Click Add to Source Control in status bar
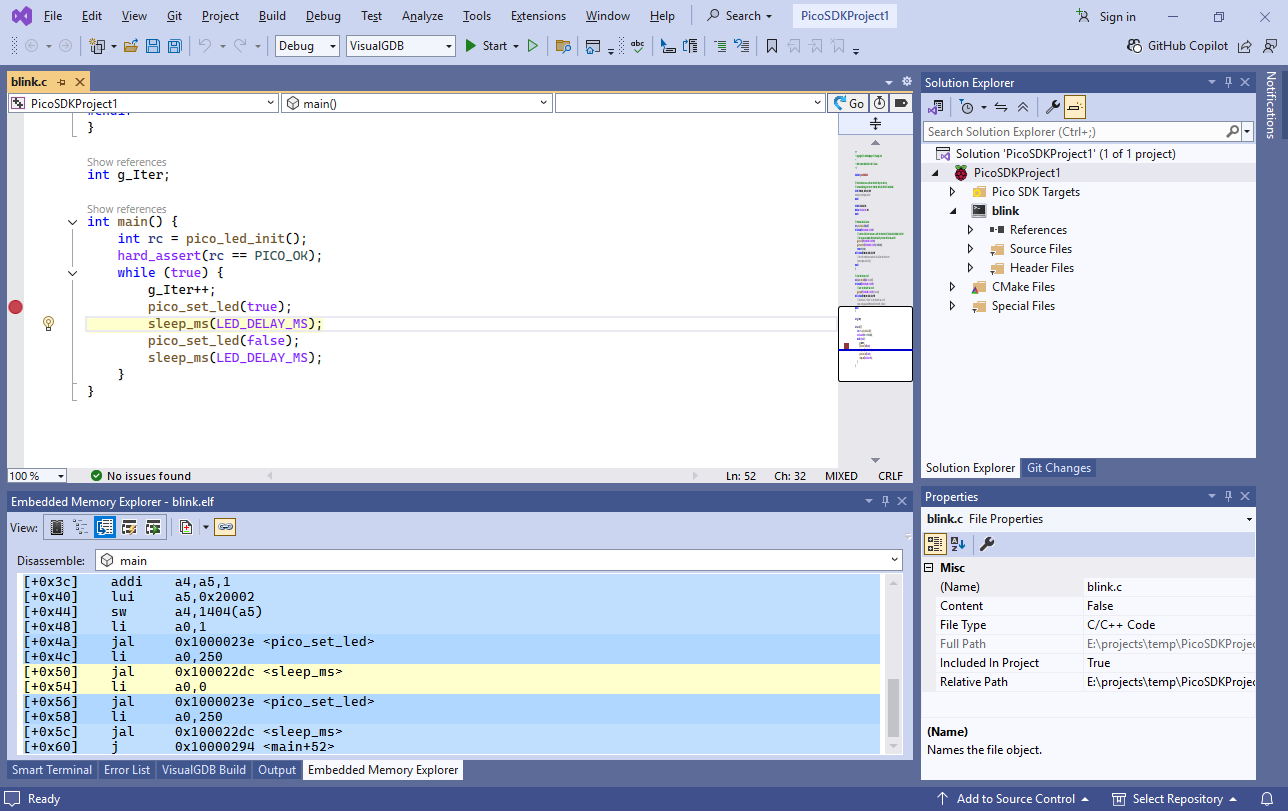1288x812 pixels. point(1014,799)
